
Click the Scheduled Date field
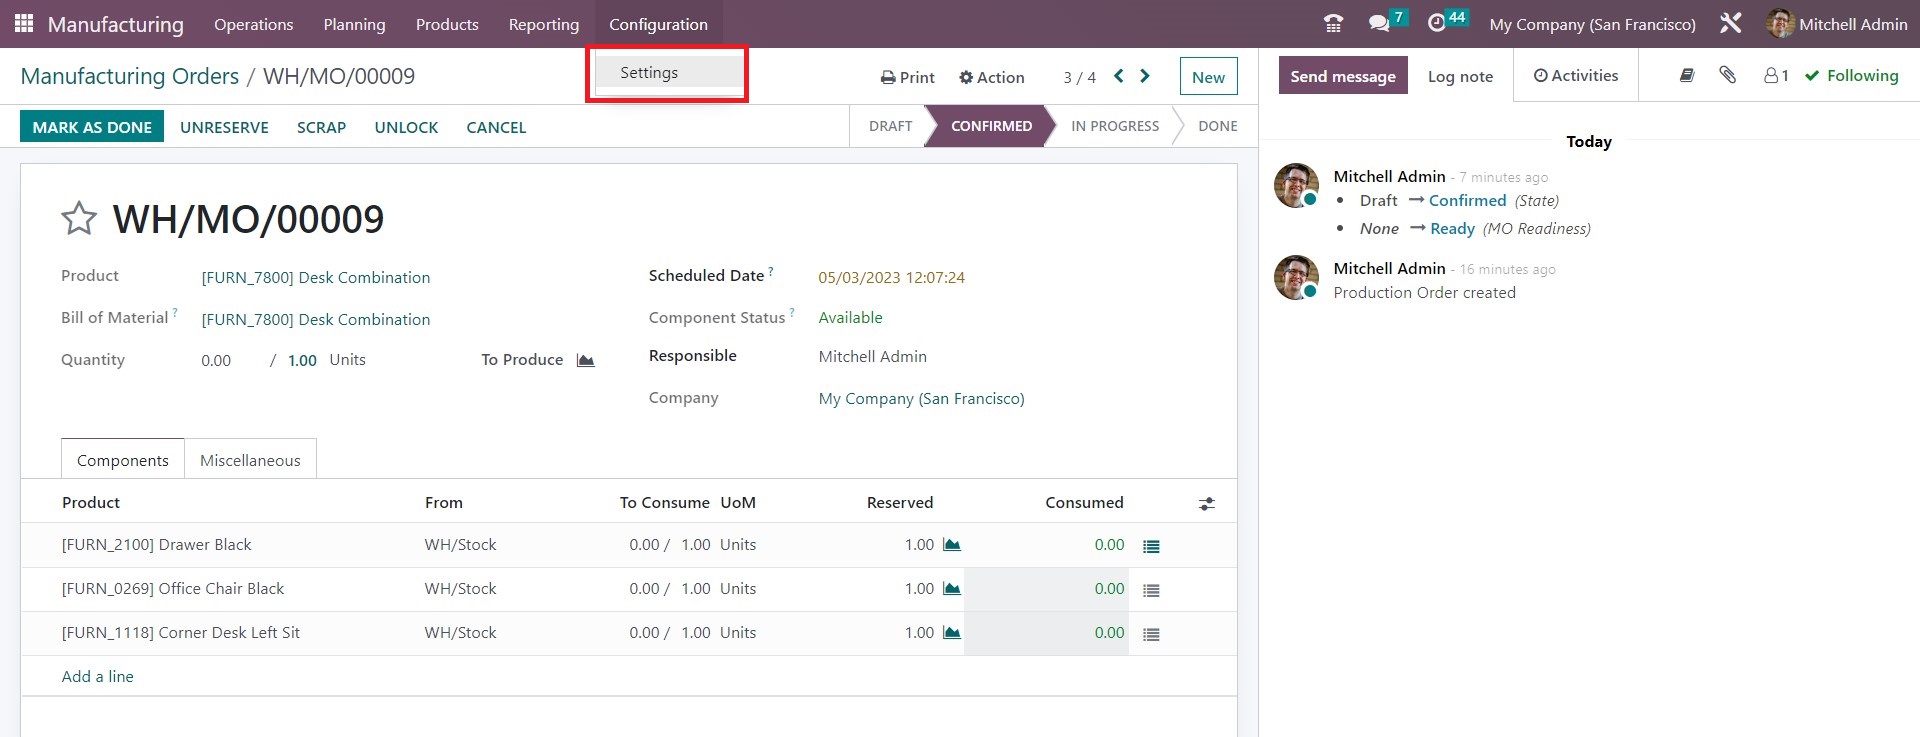pos(891,278)
